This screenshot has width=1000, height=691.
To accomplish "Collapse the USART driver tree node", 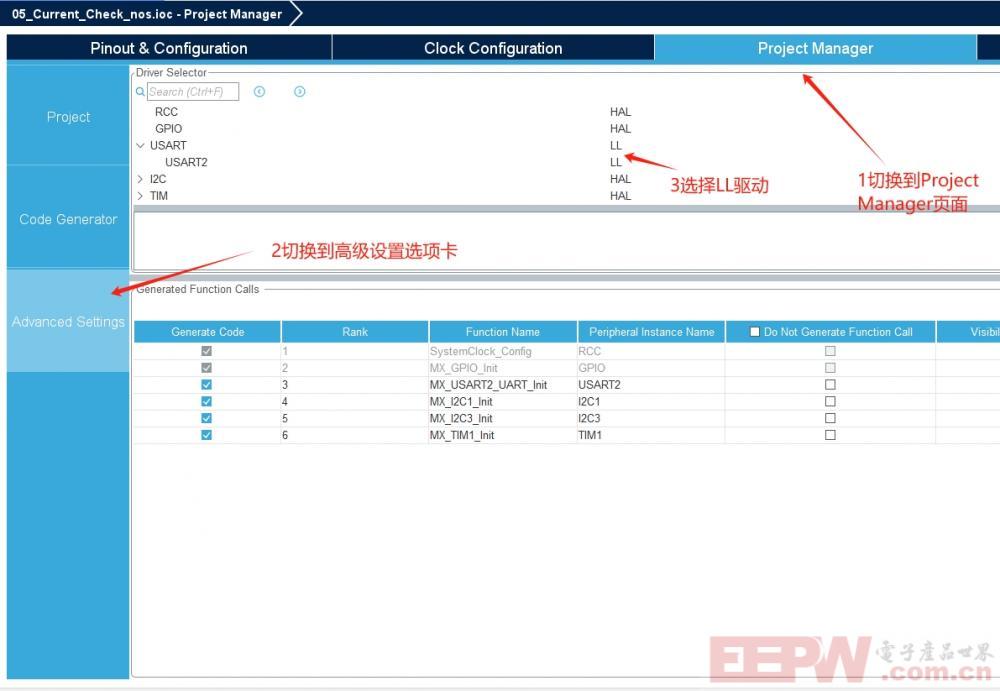I will point(140,145).
